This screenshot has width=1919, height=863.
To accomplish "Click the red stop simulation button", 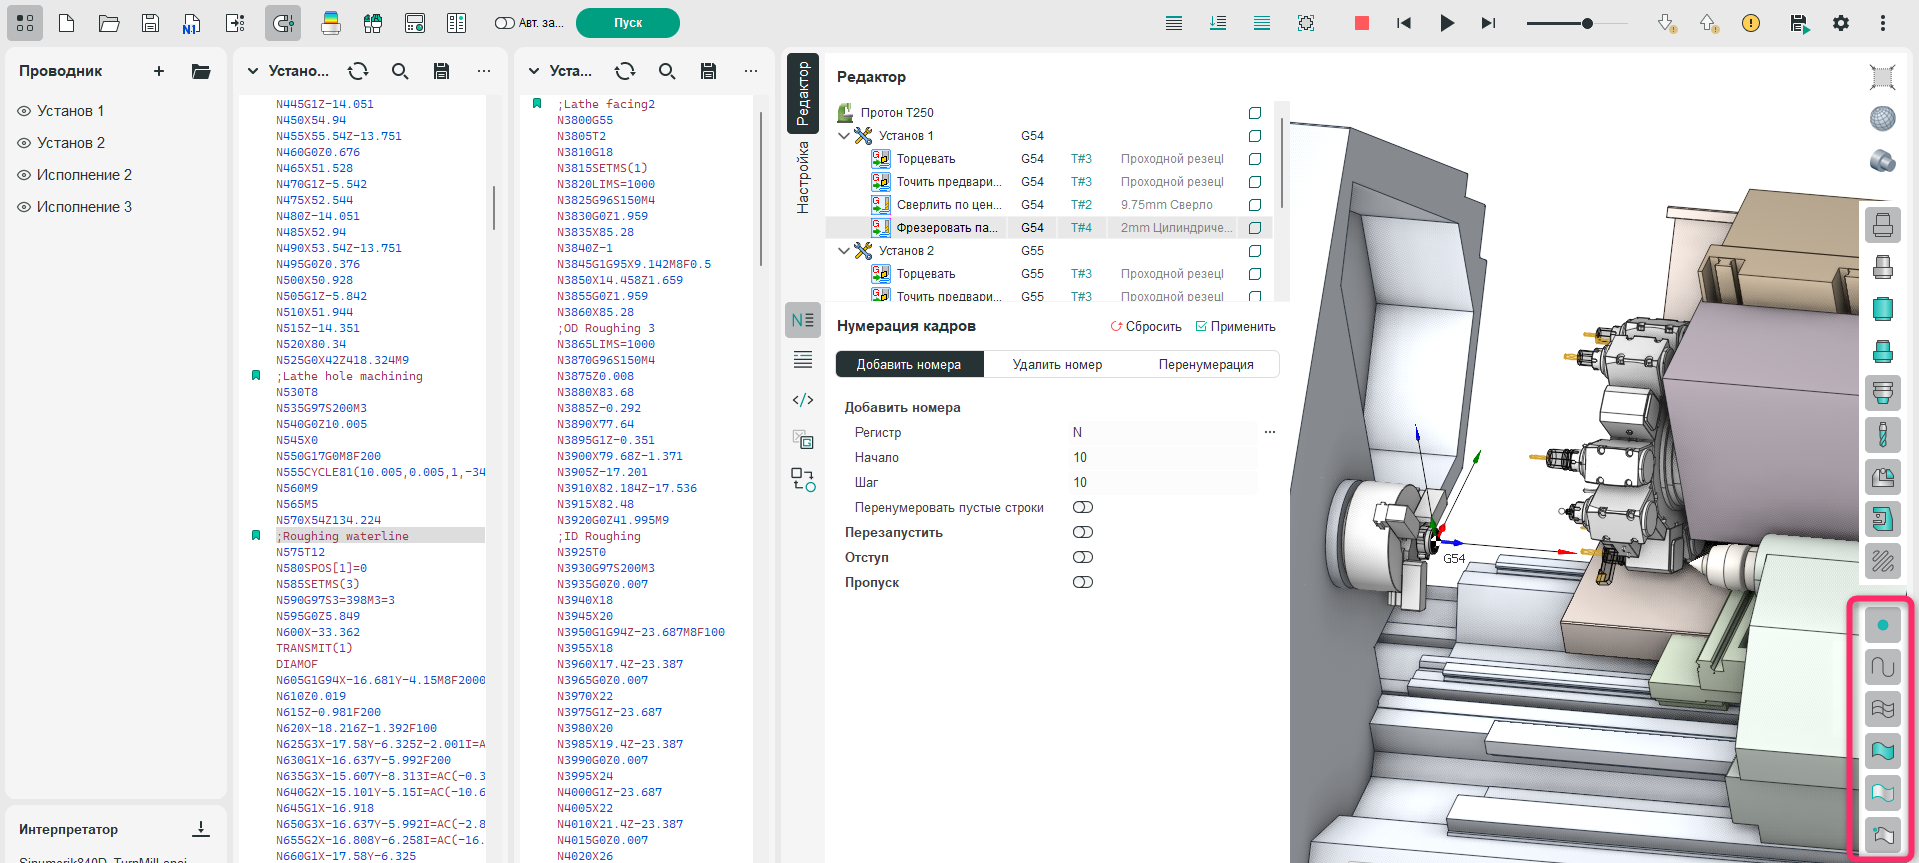I will point(1361,23).
